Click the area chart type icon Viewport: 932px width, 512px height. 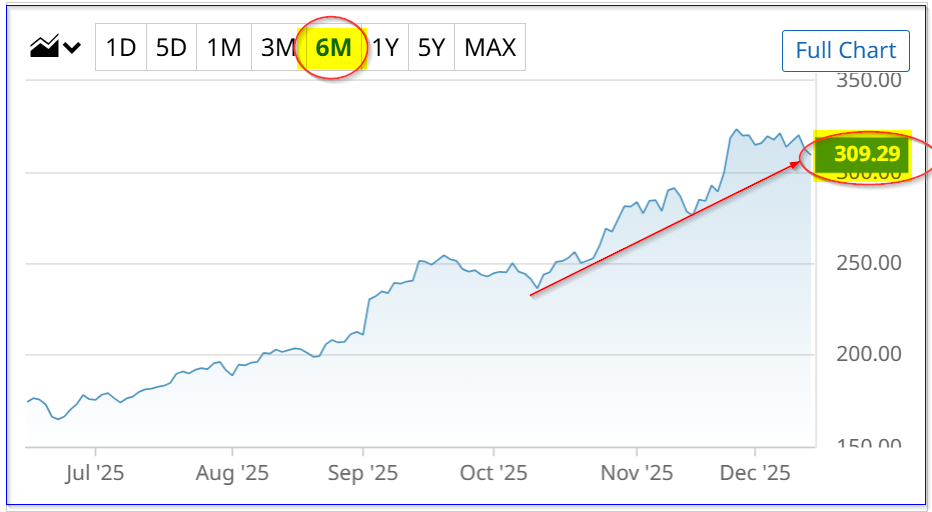tap(44, 47)
